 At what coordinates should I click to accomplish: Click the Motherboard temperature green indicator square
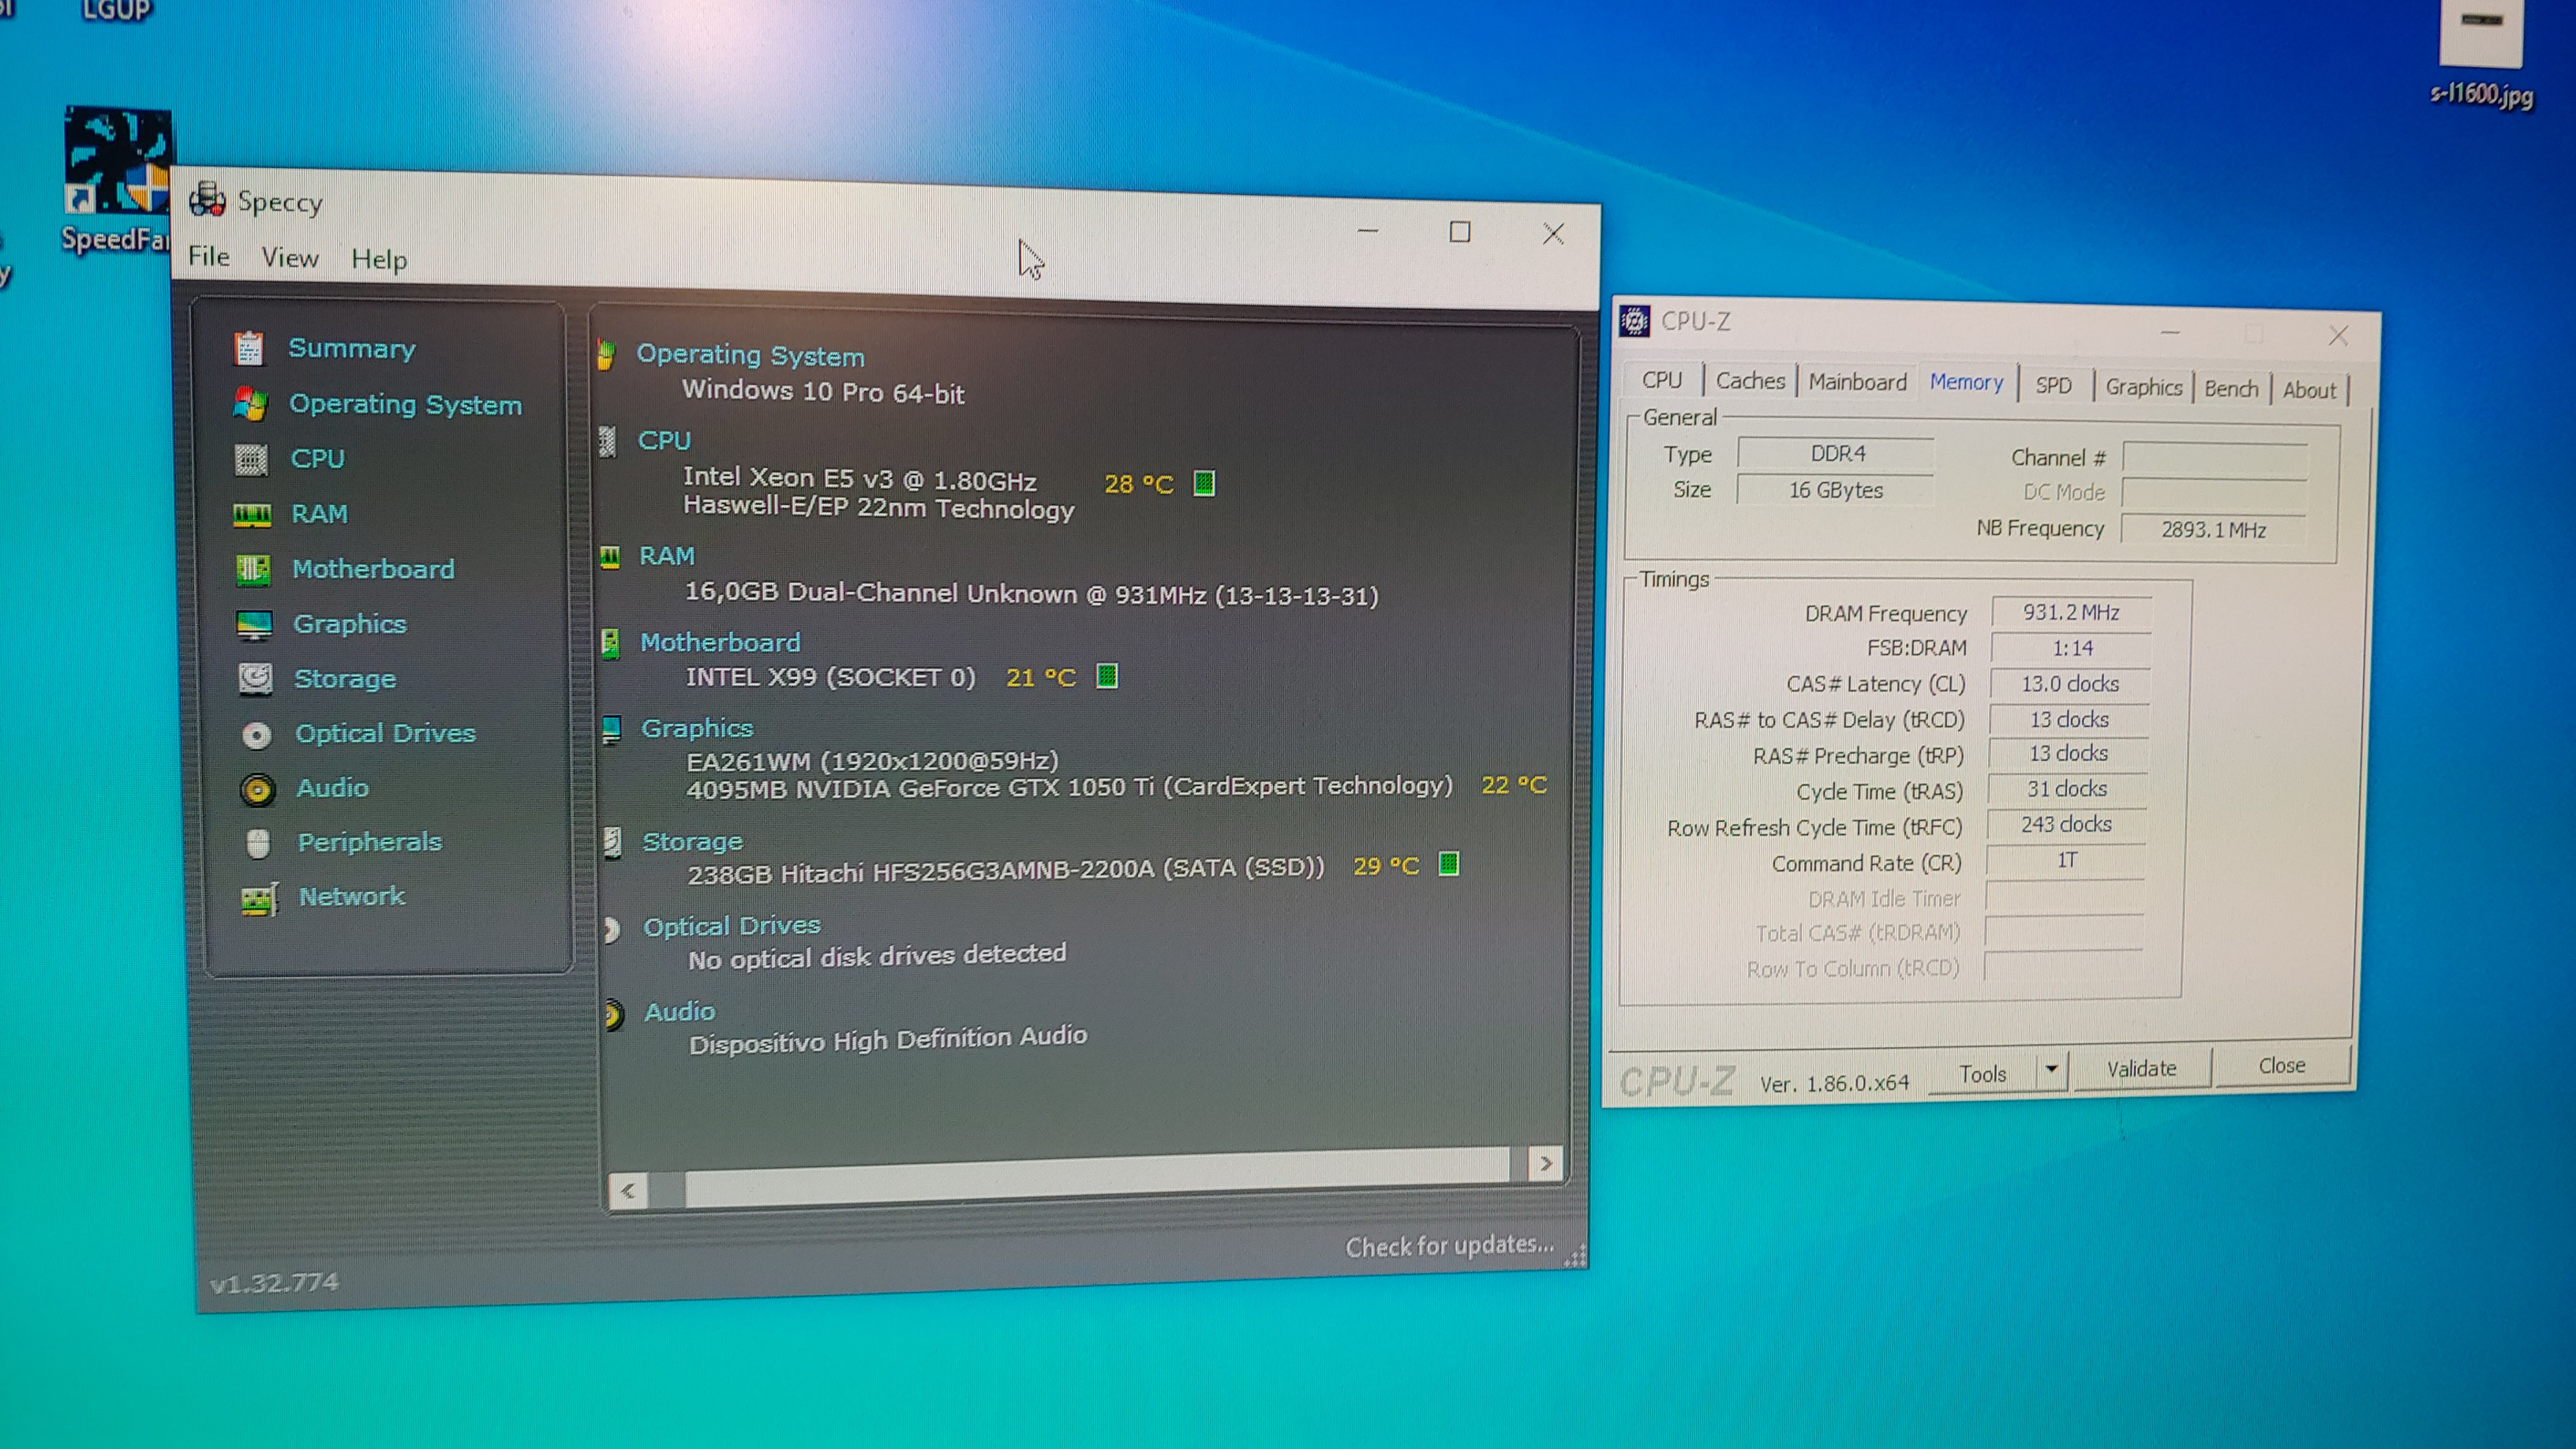[x=1107, y=677]
